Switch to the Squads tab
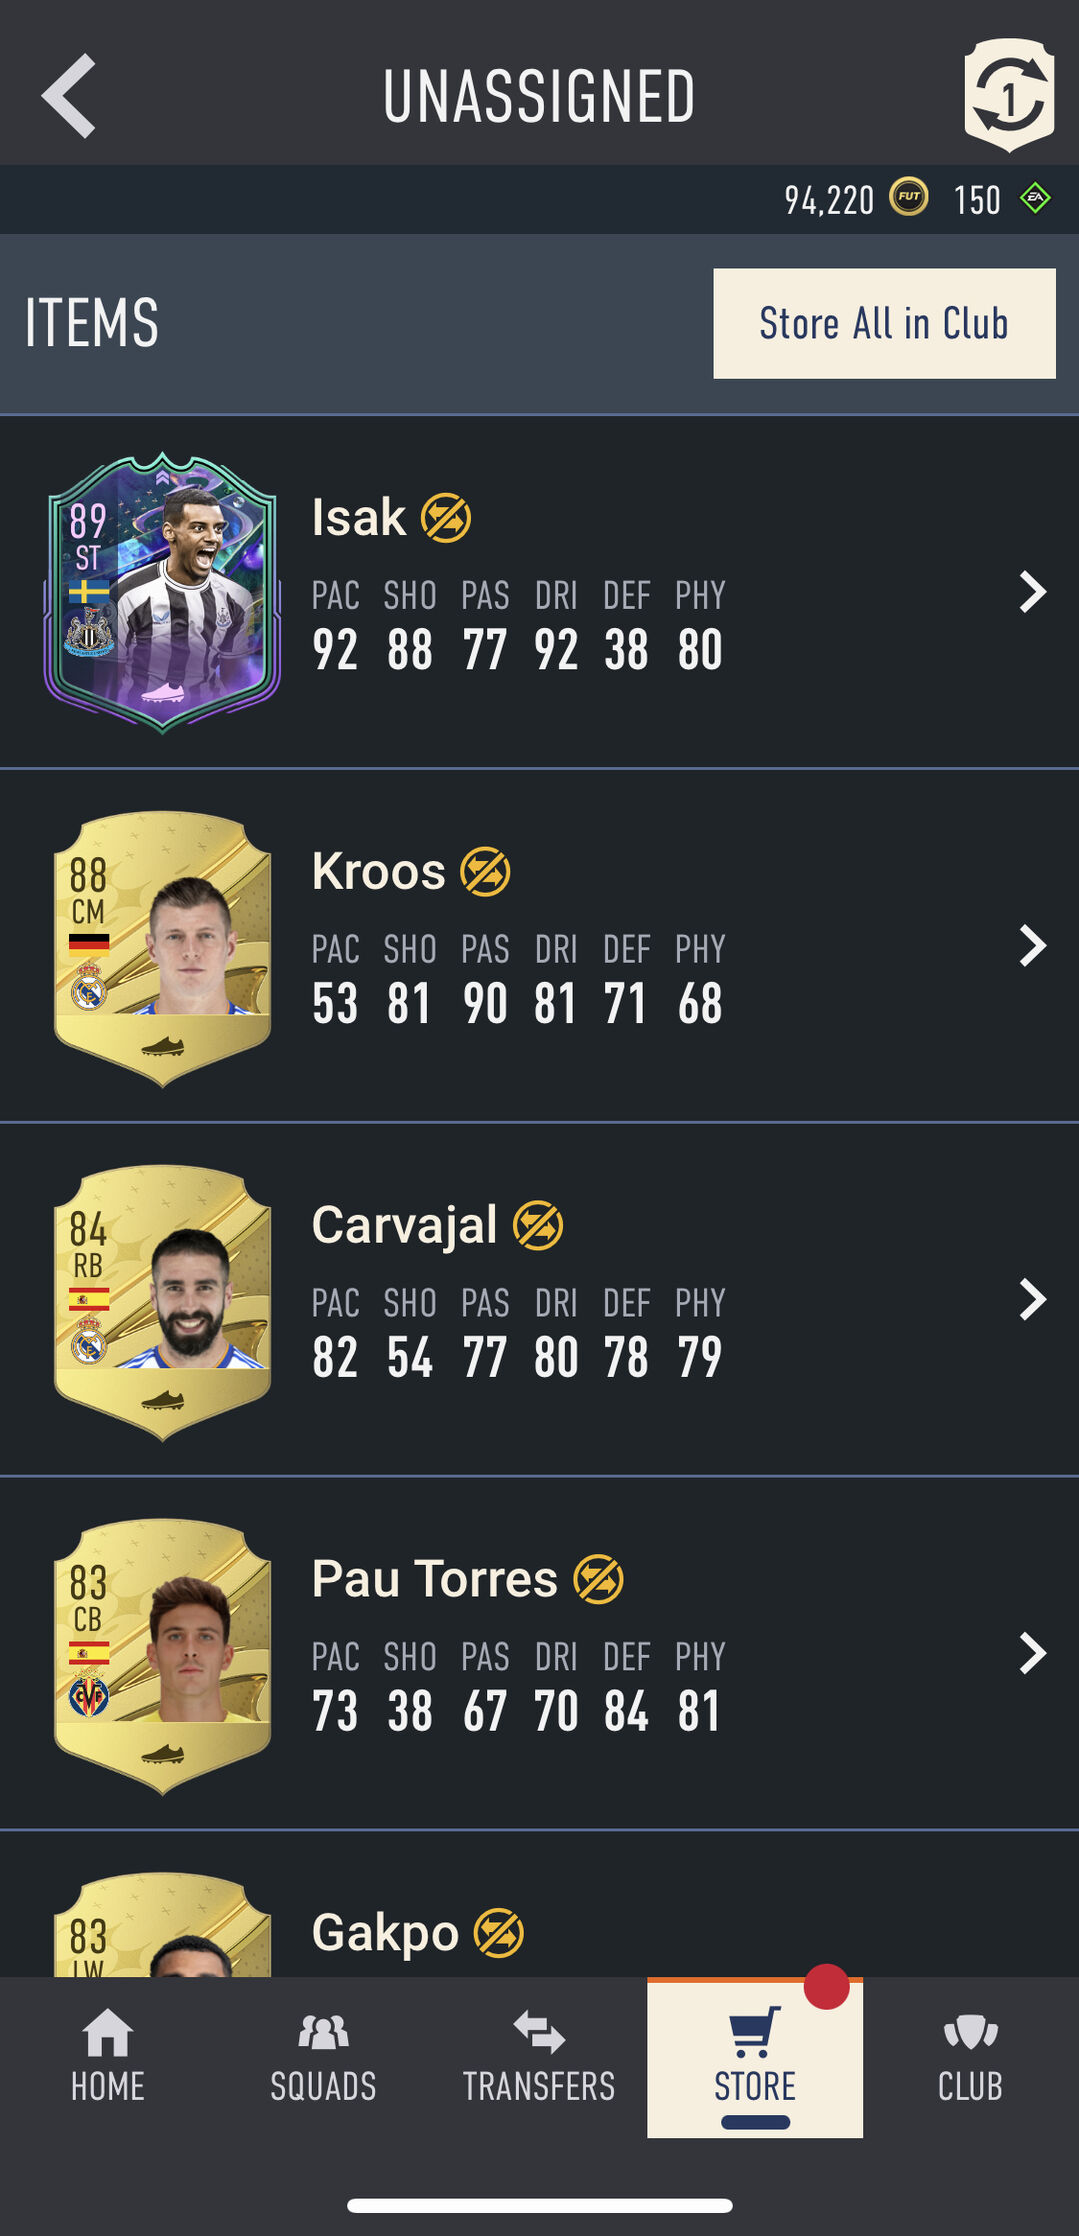Screen dimensions: 1079x2236 [323, 2056]
